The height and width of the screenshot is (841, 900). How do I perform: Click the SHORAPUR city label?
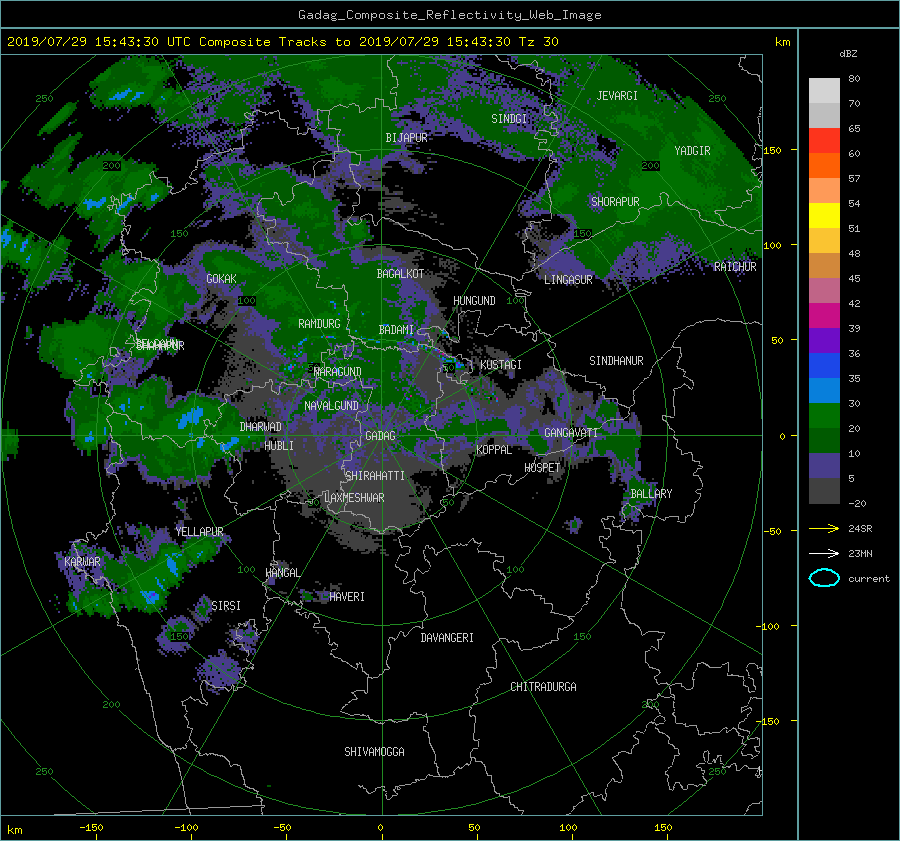coord(615,202)
